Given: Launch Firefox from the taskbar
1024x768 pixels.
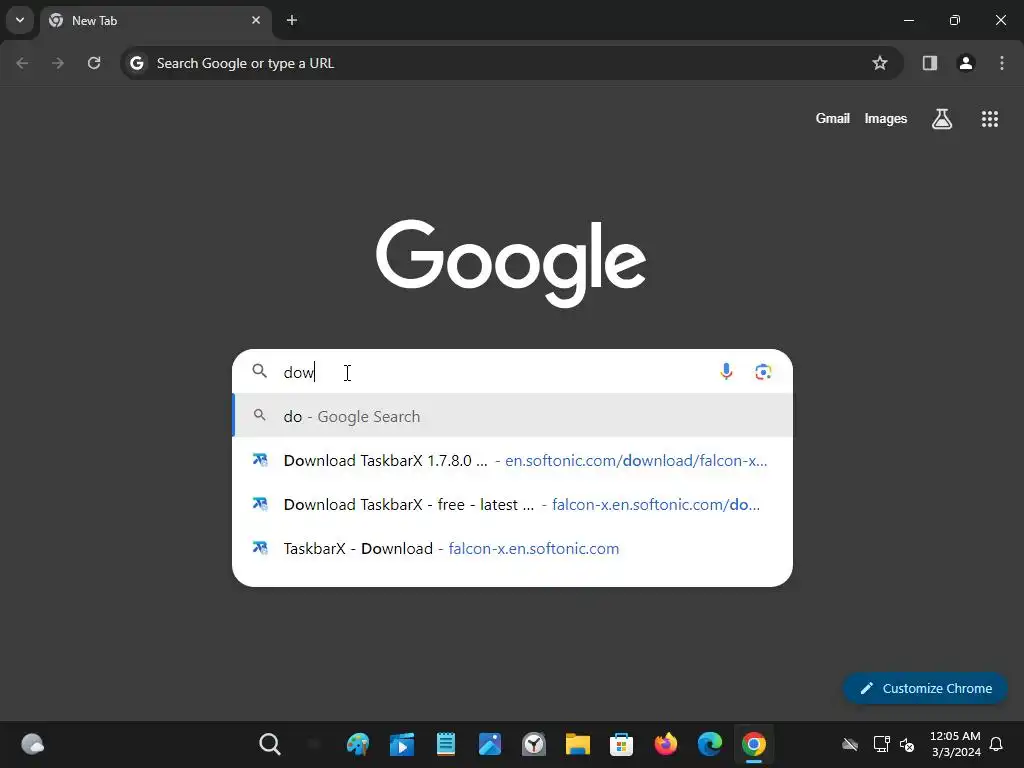Looking at the screenshot, I should (665, 744).
